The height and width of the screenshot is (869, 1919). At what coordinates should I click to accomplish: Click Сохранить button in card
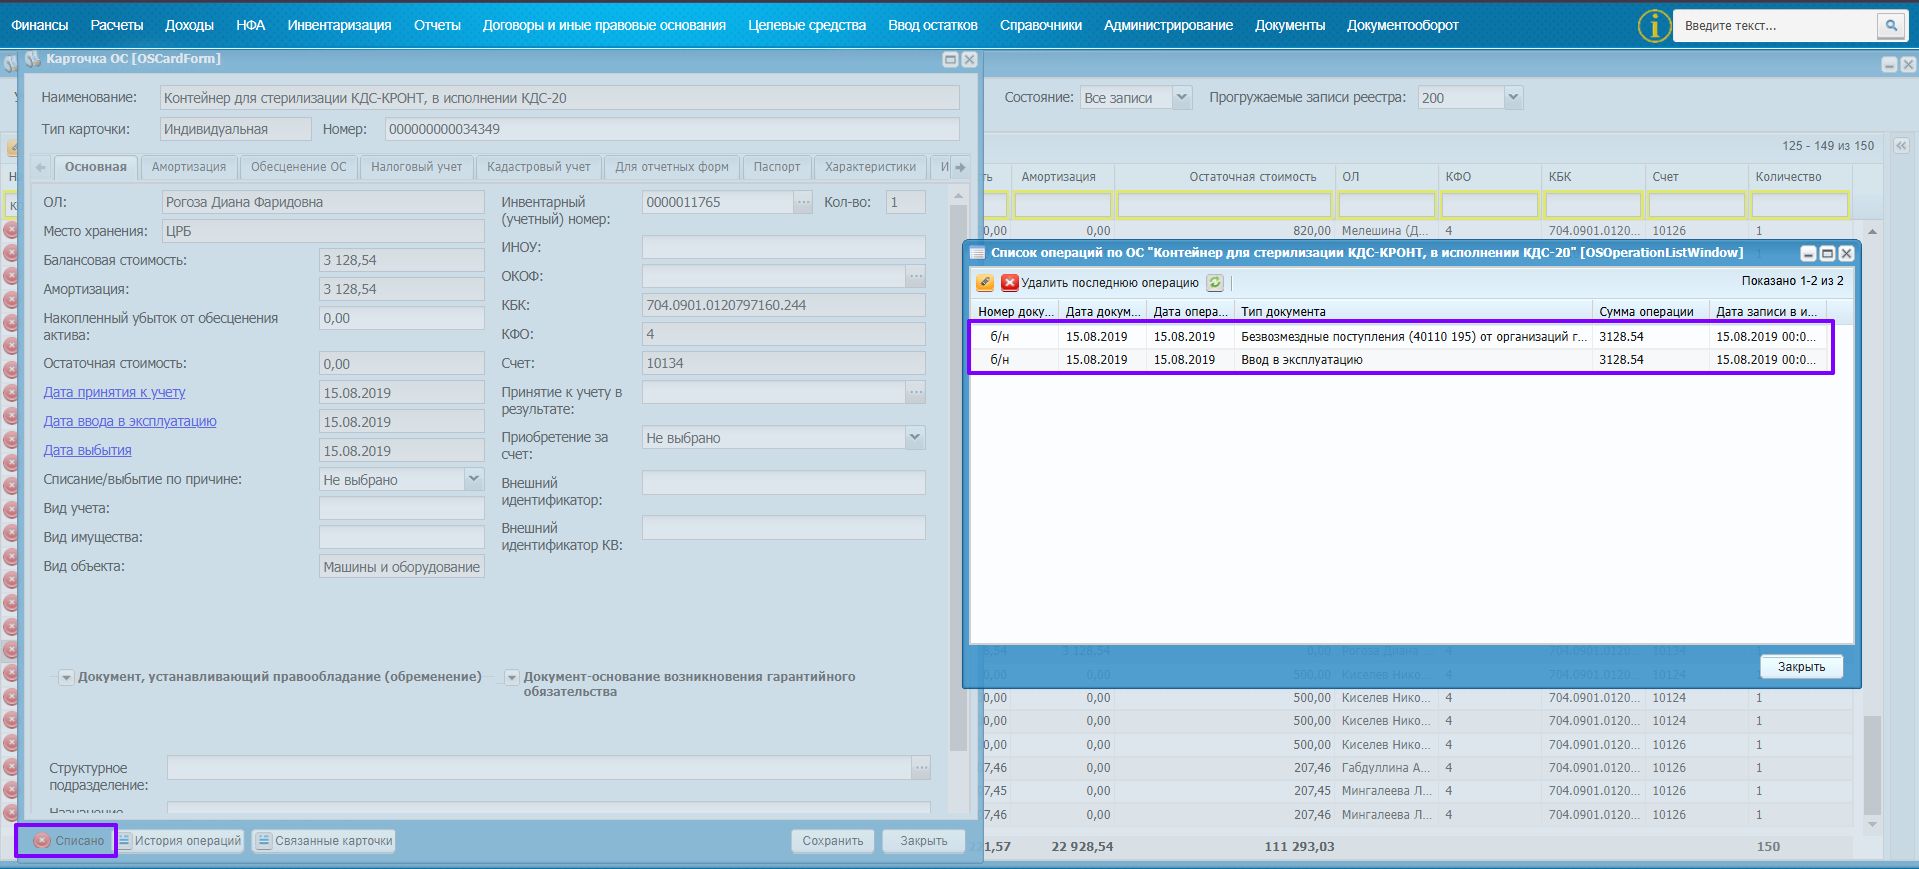click(x=833, y=841)
